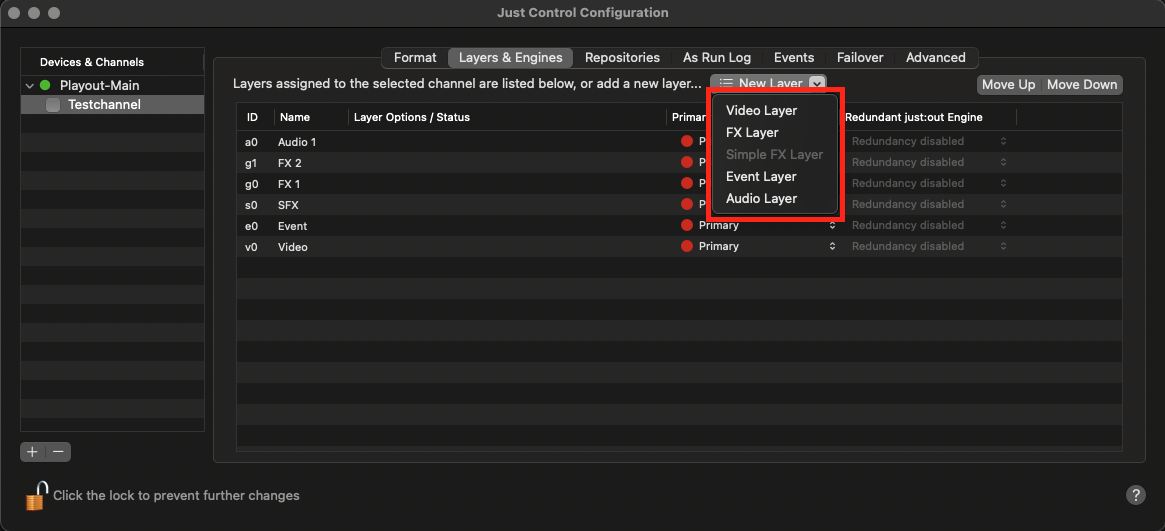Collapse the Playout-Main tree node
Image resolution: width=1165 pixels, height=531 pixels.
pyautogui.click(x=30, y=85)
